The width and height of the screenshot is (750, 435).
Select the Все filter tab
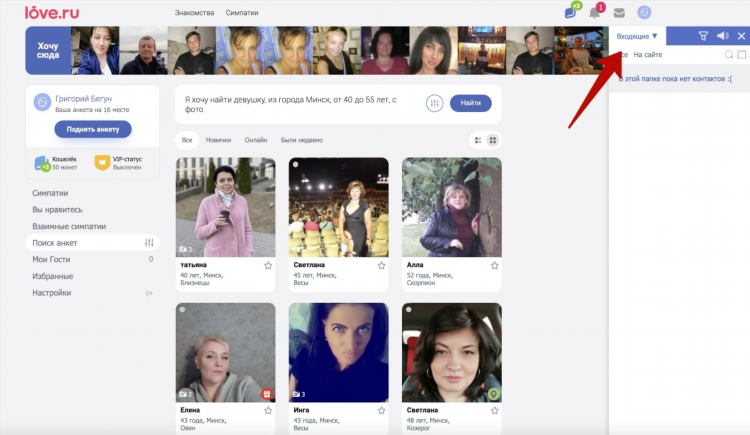187,140
